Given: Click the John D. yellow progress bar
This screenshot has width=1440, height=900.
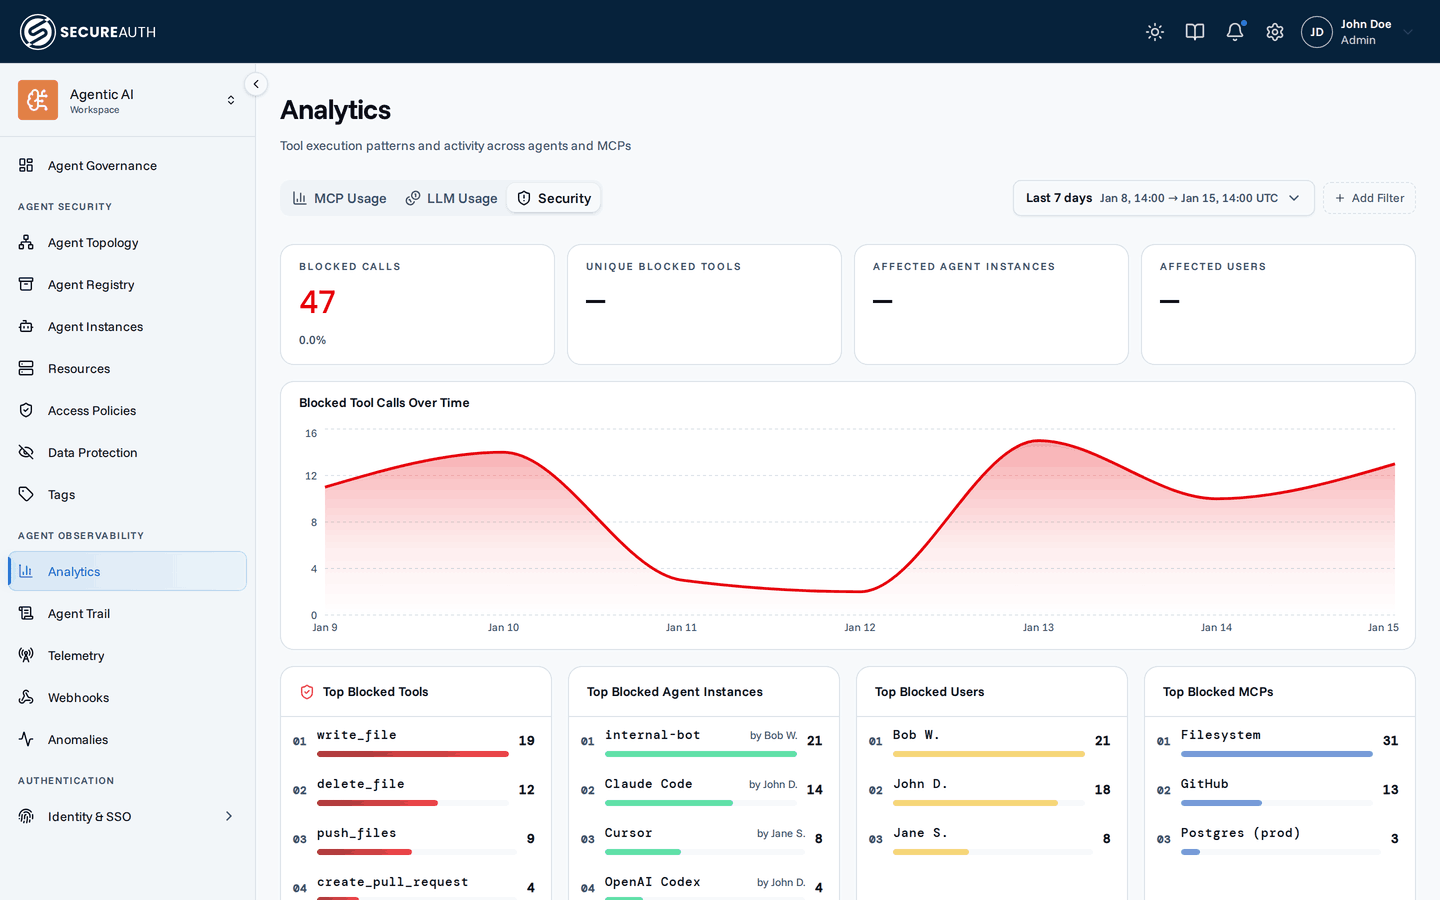Looking at the screenshot, I should (975, 803).
